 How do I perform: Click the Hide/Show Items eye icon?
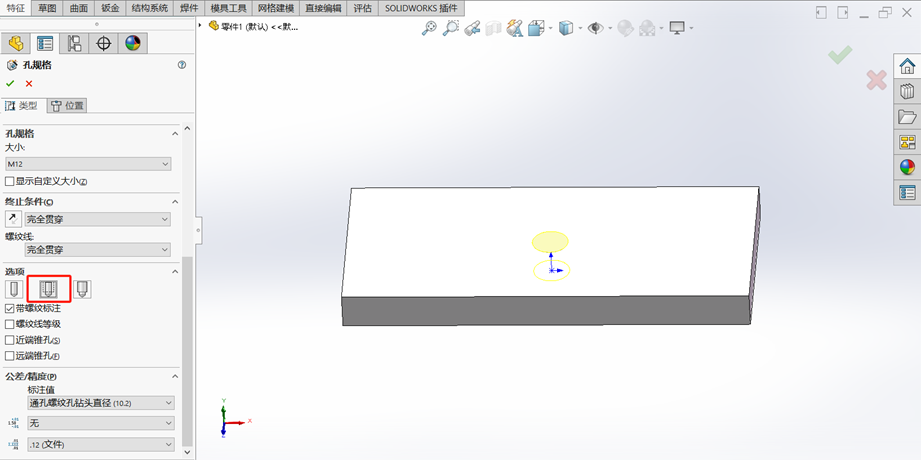596,28
